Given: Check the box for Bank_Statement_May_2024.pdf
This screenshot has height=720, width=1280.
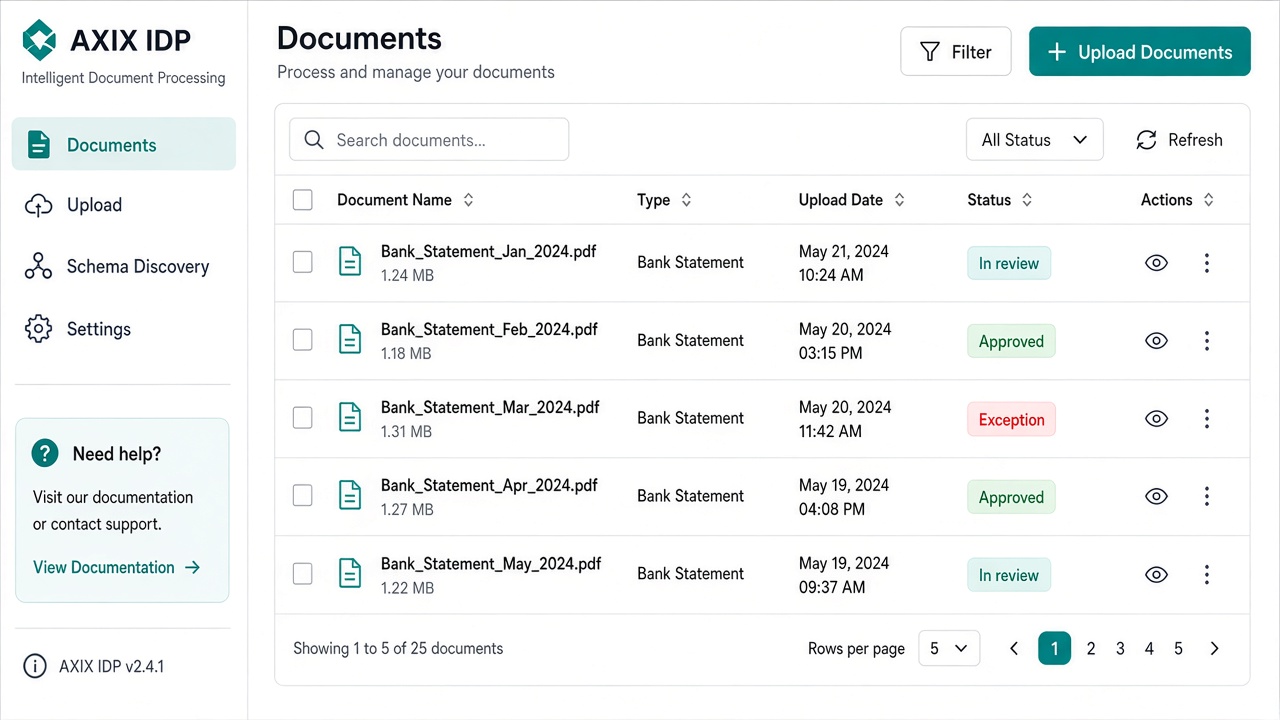Looking at the screenshot, I should pos(303,573).
